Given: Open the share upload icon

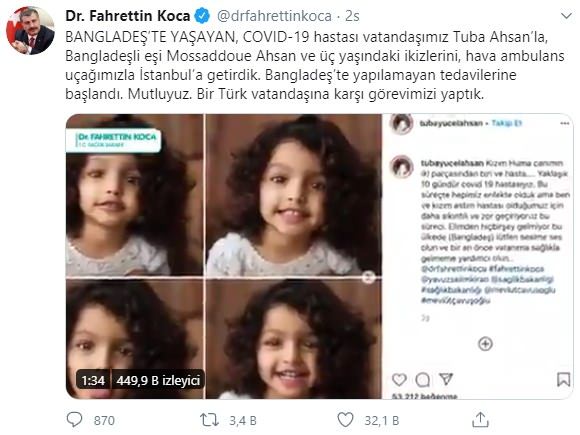Looking at the screenshot, I should [x=480, y=420].
